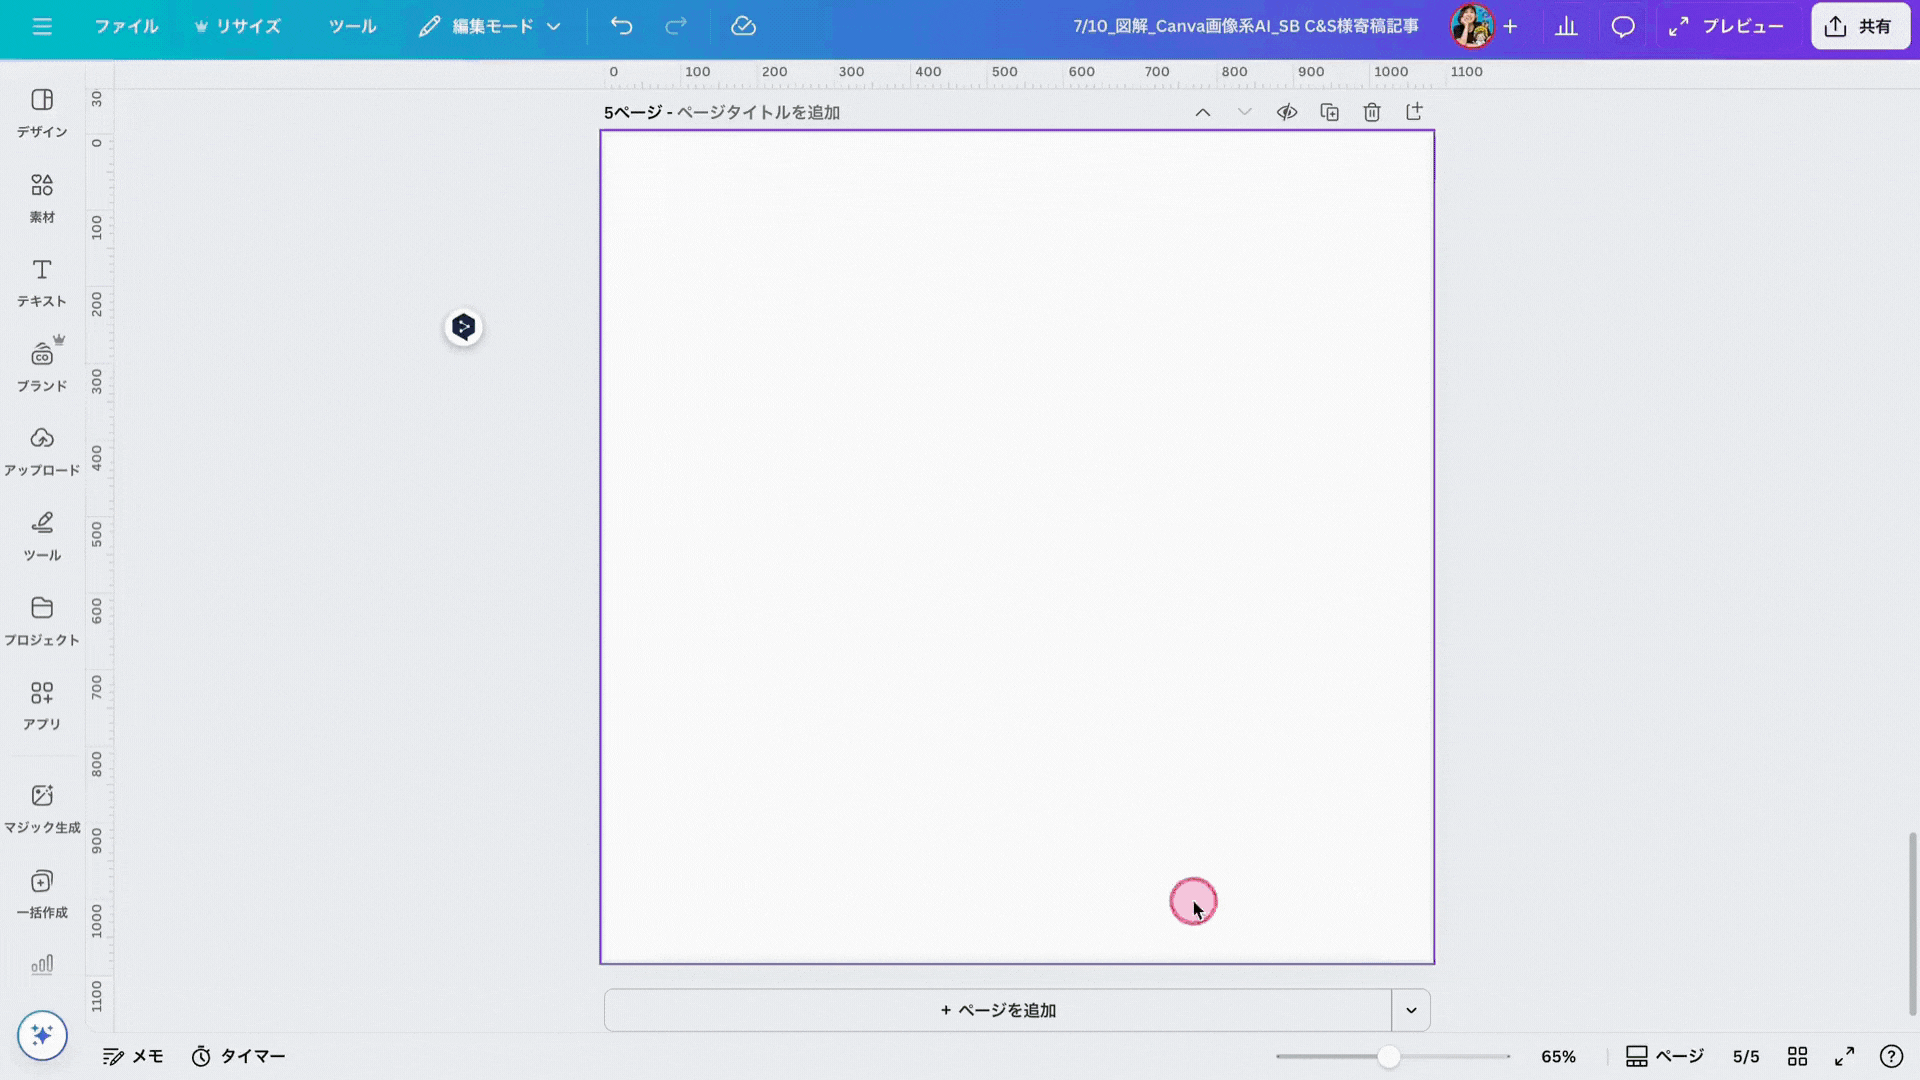
Task: Open the テキスト text panel
Action: coord(41,282)
